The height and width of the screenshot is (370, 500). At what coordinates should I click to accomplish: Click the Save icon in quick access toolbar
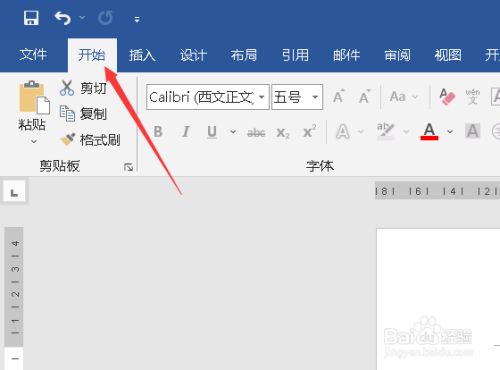(31, 18)
